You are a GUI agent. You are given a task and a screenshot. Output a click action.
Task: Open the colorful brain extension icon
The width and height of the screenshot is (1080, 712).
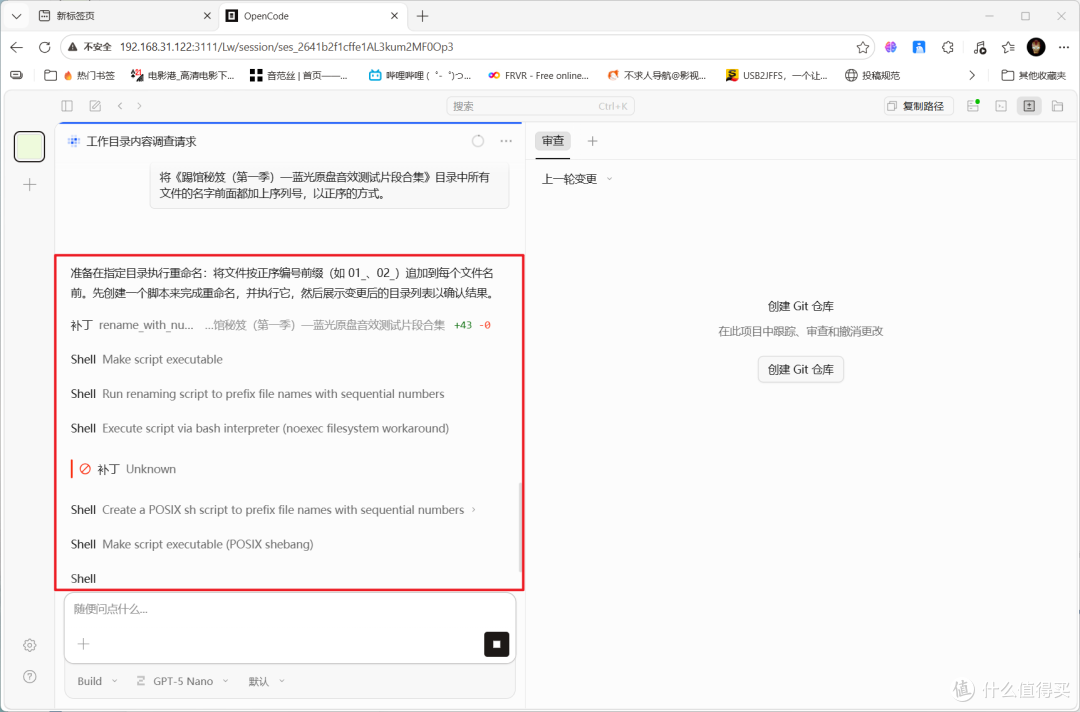tap(891, 47)
